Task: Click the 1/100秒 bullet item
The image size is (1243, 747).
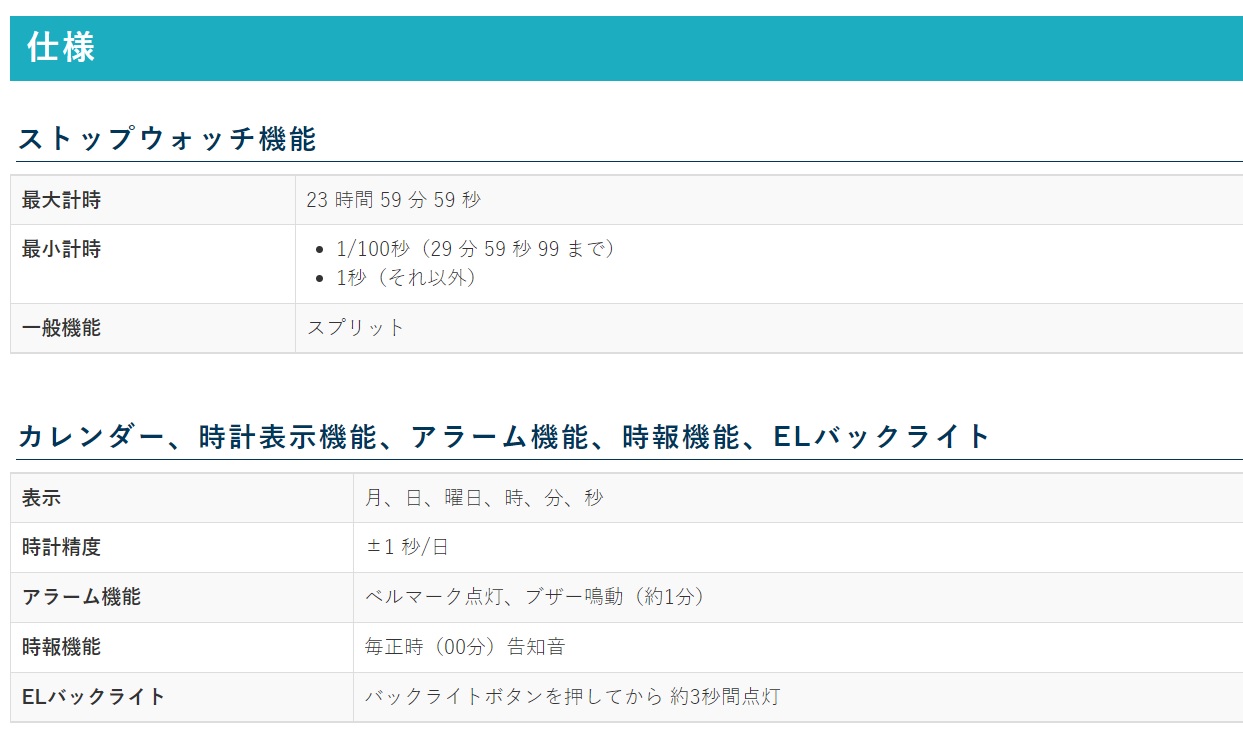Action: [x=475, y=249]
